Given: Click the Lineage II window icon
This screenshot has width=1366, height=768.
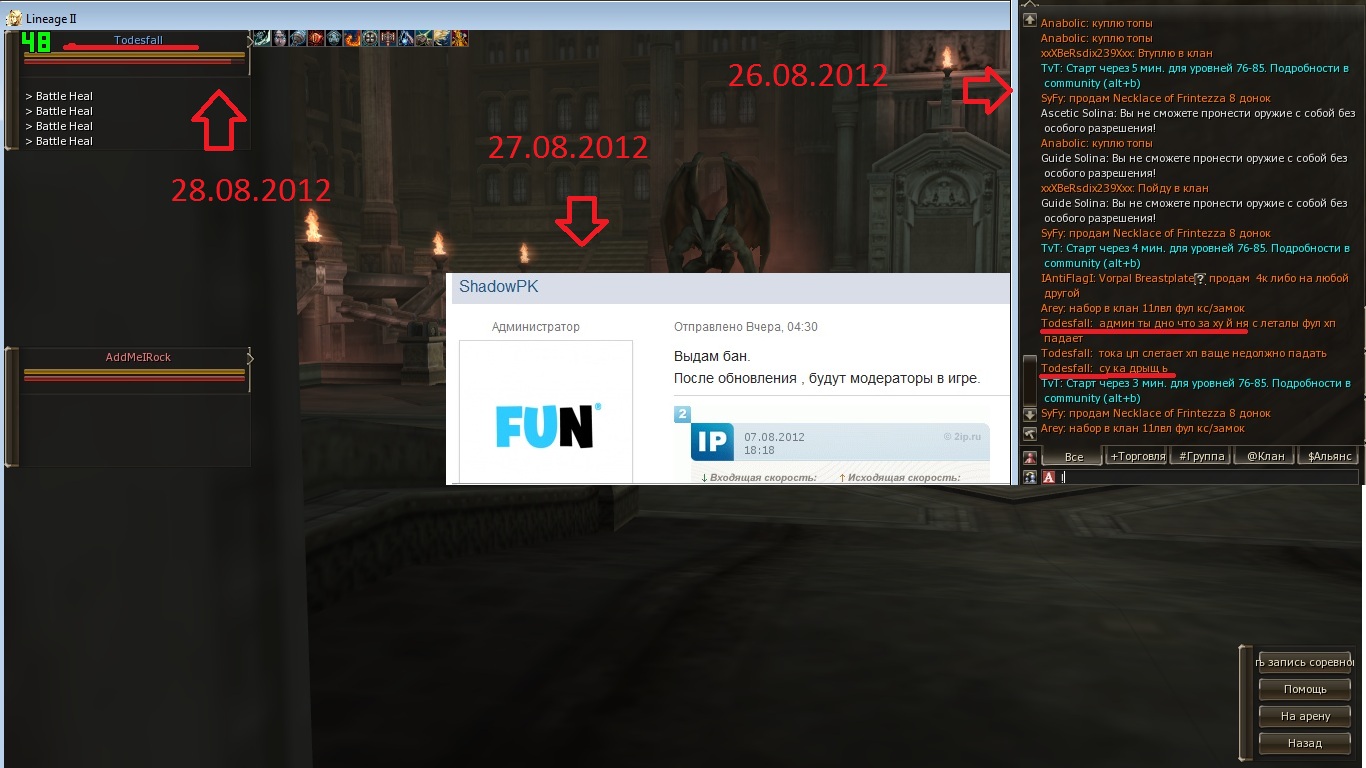Looking at the screenshot, I should coord(15,19).
